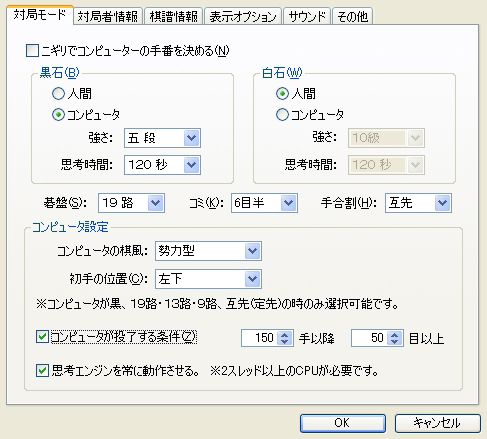Viewport: 487px width, 439px height.
Task: Decrease the 目以上 point threshold spinner
Action: [395, 342]
